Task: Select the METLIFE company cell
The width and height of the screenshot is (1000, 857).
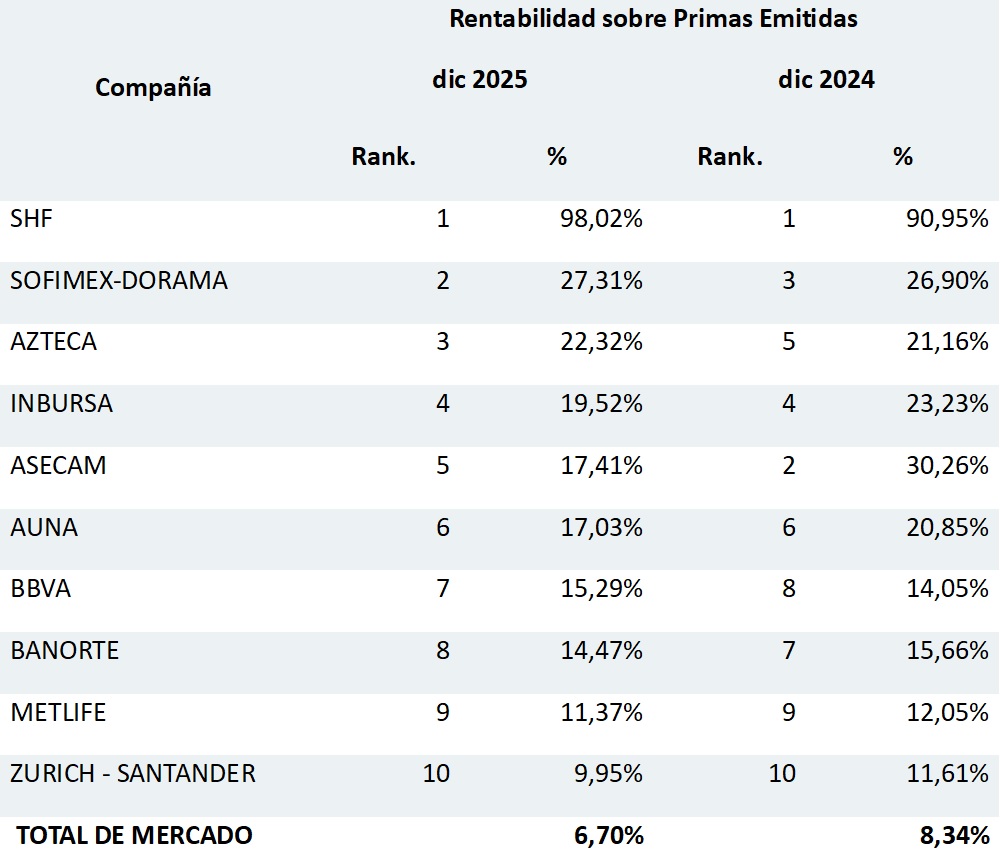Action: pyautogui.click(x=58, y=713)
